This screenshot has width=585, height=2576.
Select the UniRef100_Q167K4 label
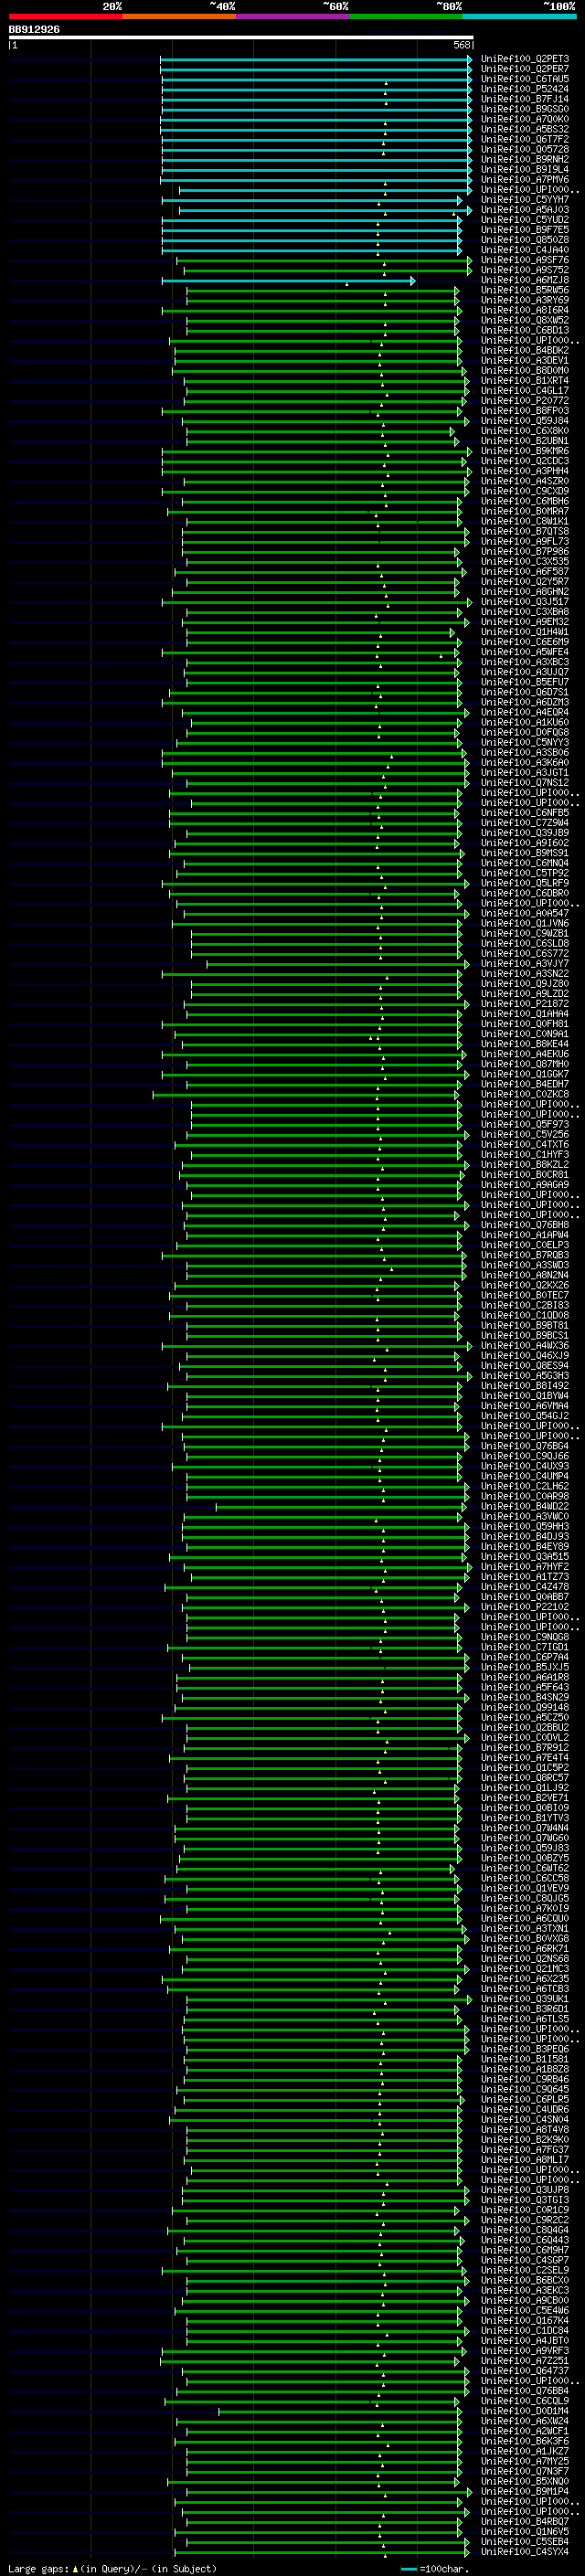(x=525, y=2321)
